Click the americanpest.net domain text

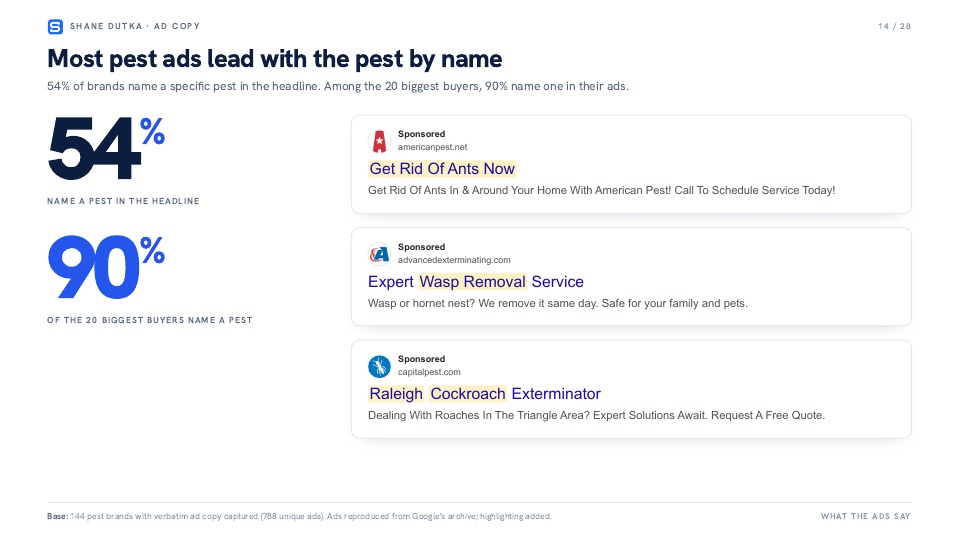432,147
